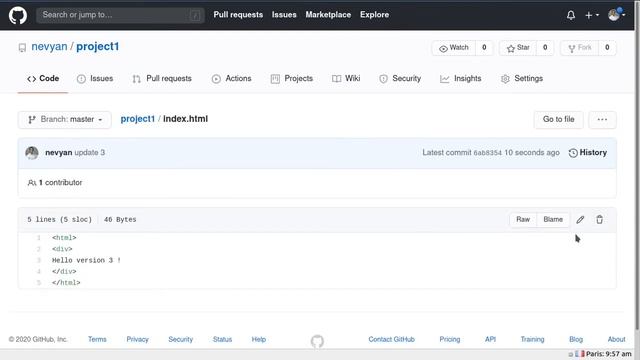Switch to the Projects tab
The width and height of the screenshot is (640, 360).
click(292, 78)
